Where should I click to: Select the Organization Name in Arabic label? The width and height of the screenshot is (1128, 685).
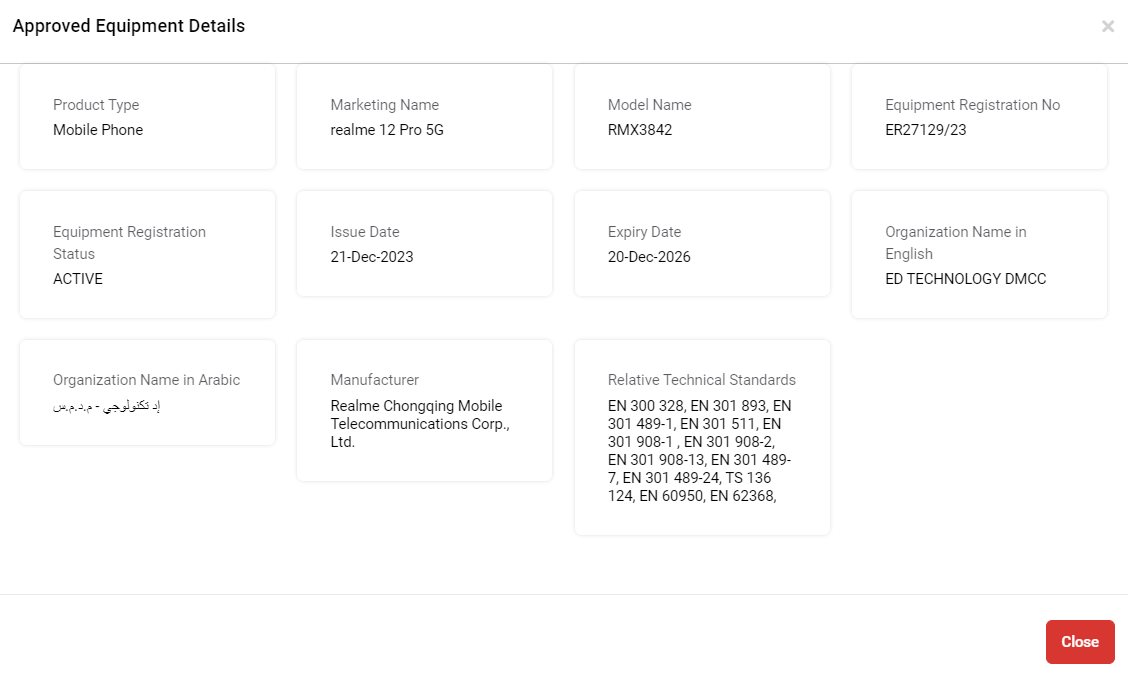pyautogui.click(x=146, y=380)
